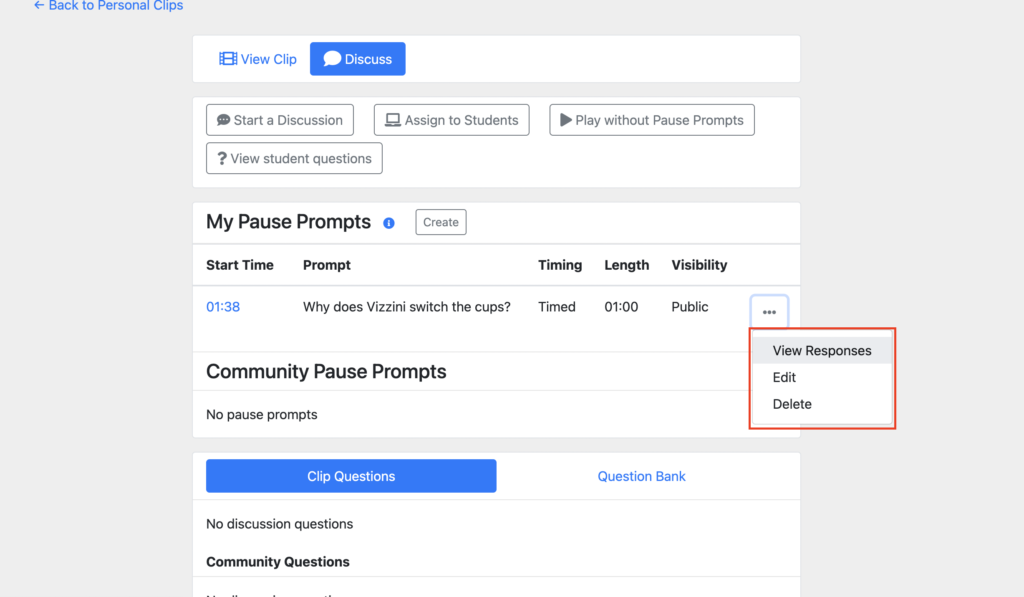
Task: Go back to Personal Clips
Action: pos(108,6)
